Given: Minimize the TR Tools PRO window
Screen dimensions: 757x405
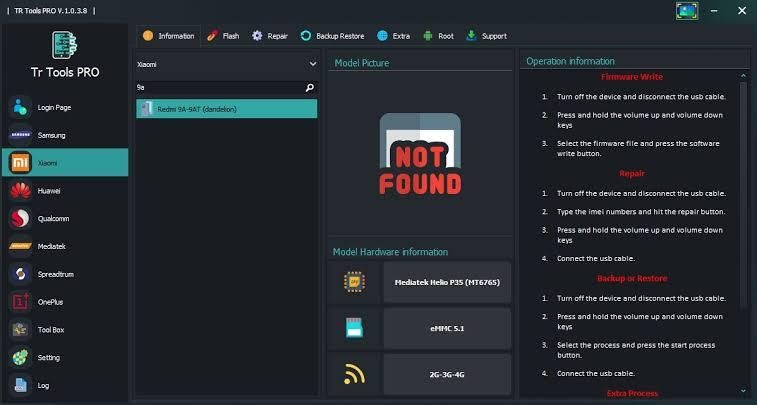Looking at the screenshot, I should pyautogui.click(x=714, y=11).
